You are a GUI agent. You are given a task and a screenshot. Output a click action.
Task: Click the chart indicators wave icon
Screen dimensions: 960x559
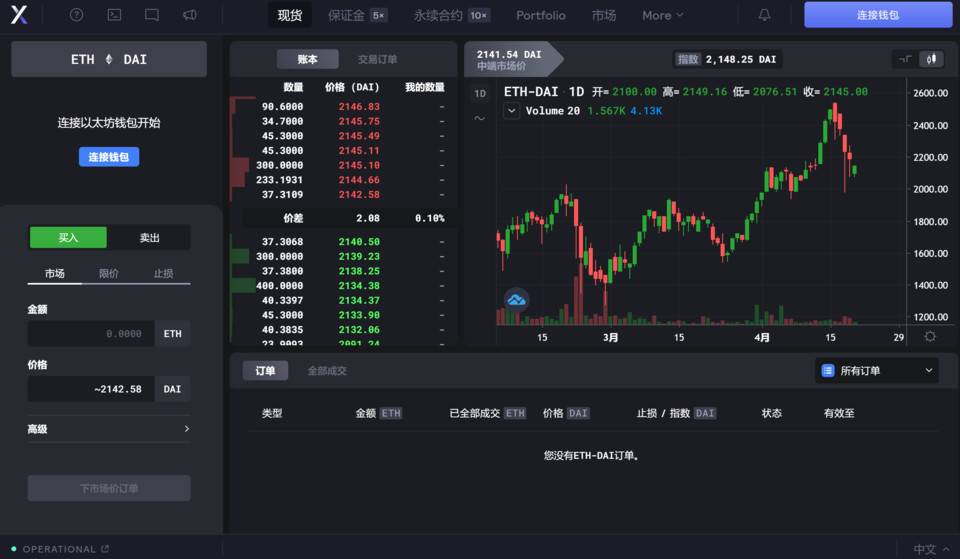(x=480, y=118)
